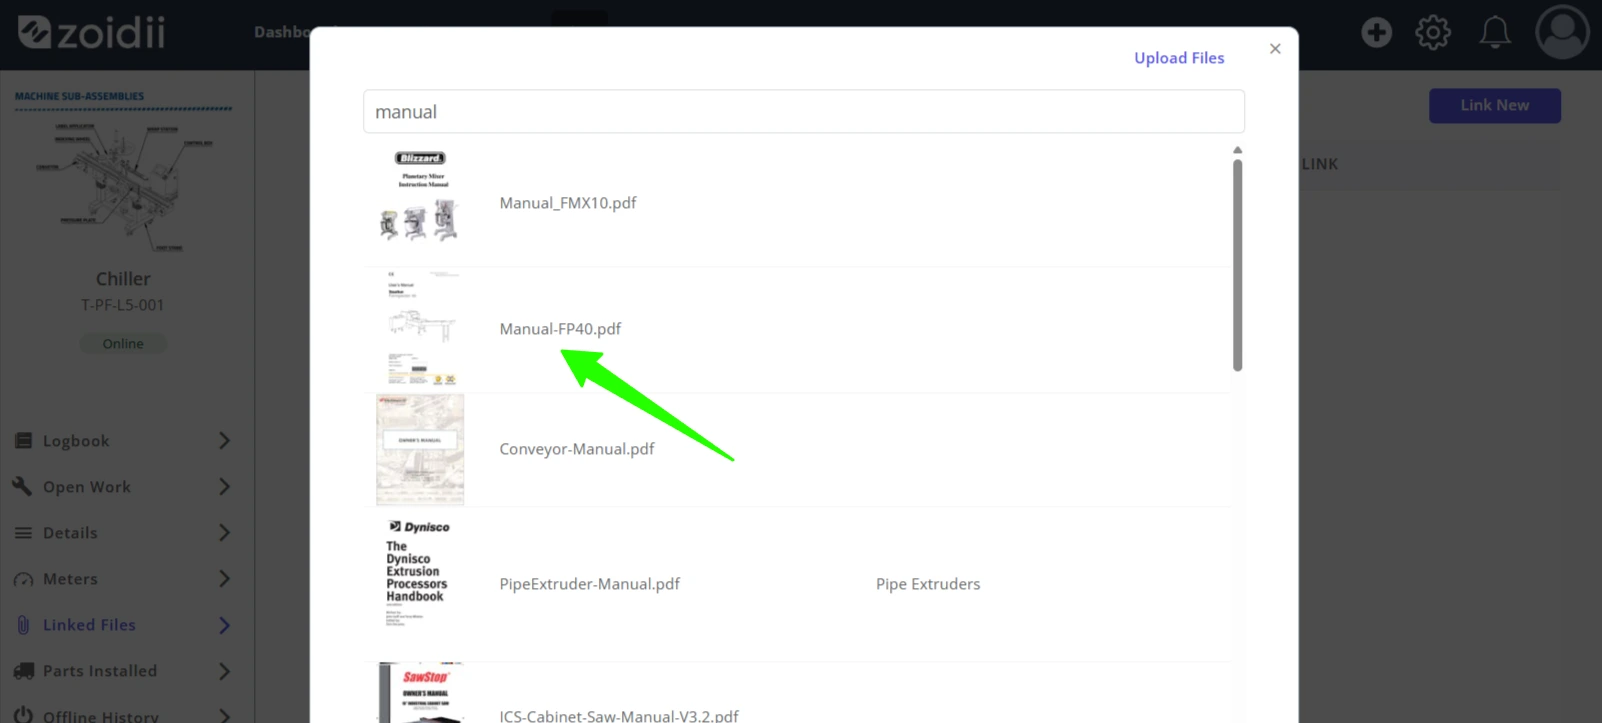Click the Linked Files paperclip icon
The width and height of the screenshot is (1602, 723).
[x=23, y=625]
